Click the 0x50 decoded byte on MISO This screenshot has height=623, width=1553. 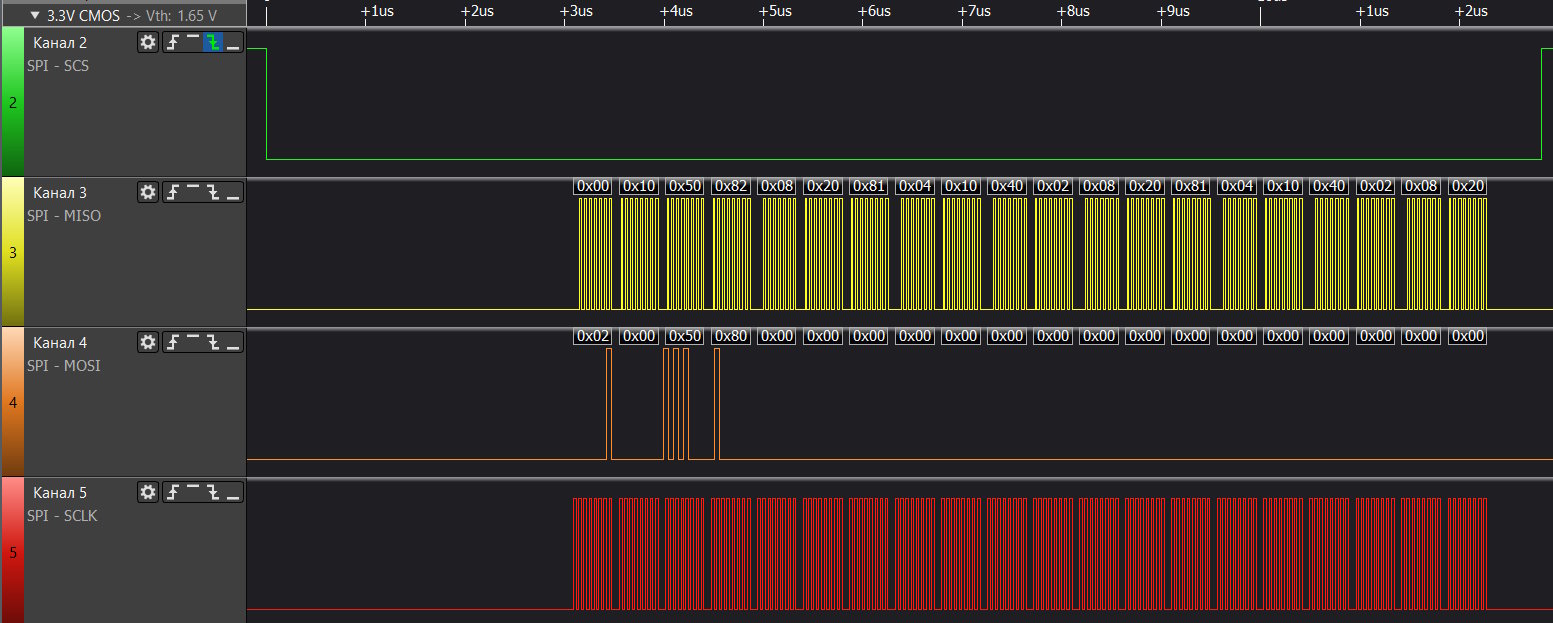686,186
